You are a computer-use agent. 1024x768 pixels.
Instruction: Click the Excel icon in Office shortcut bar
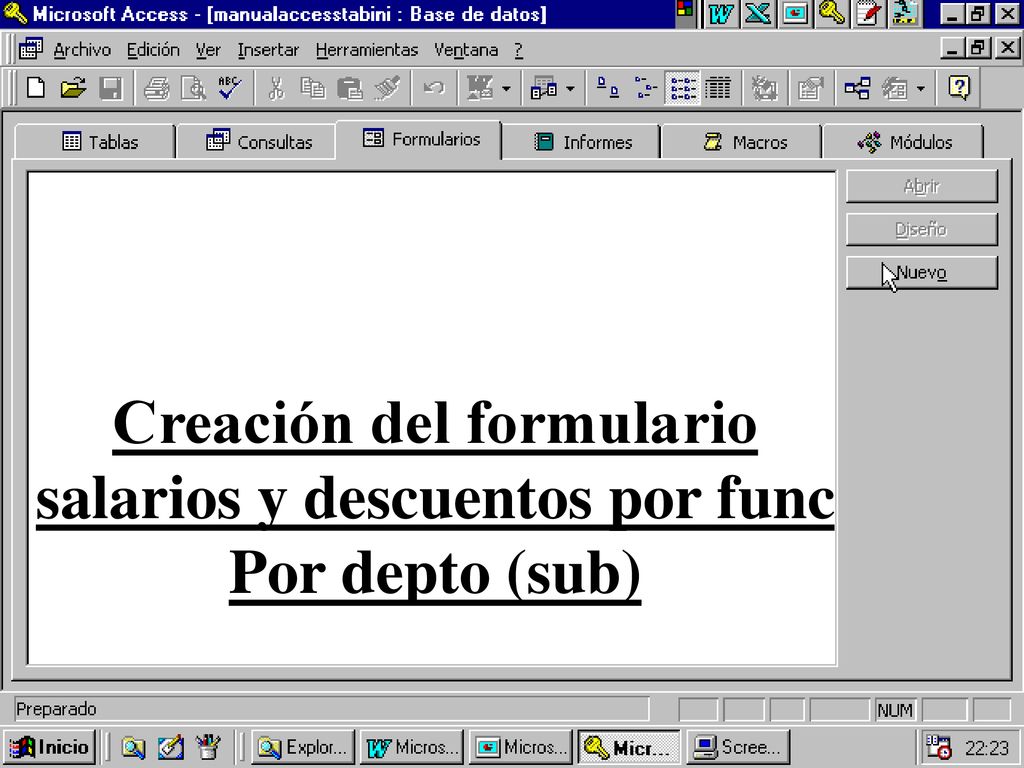coord(758,13)
